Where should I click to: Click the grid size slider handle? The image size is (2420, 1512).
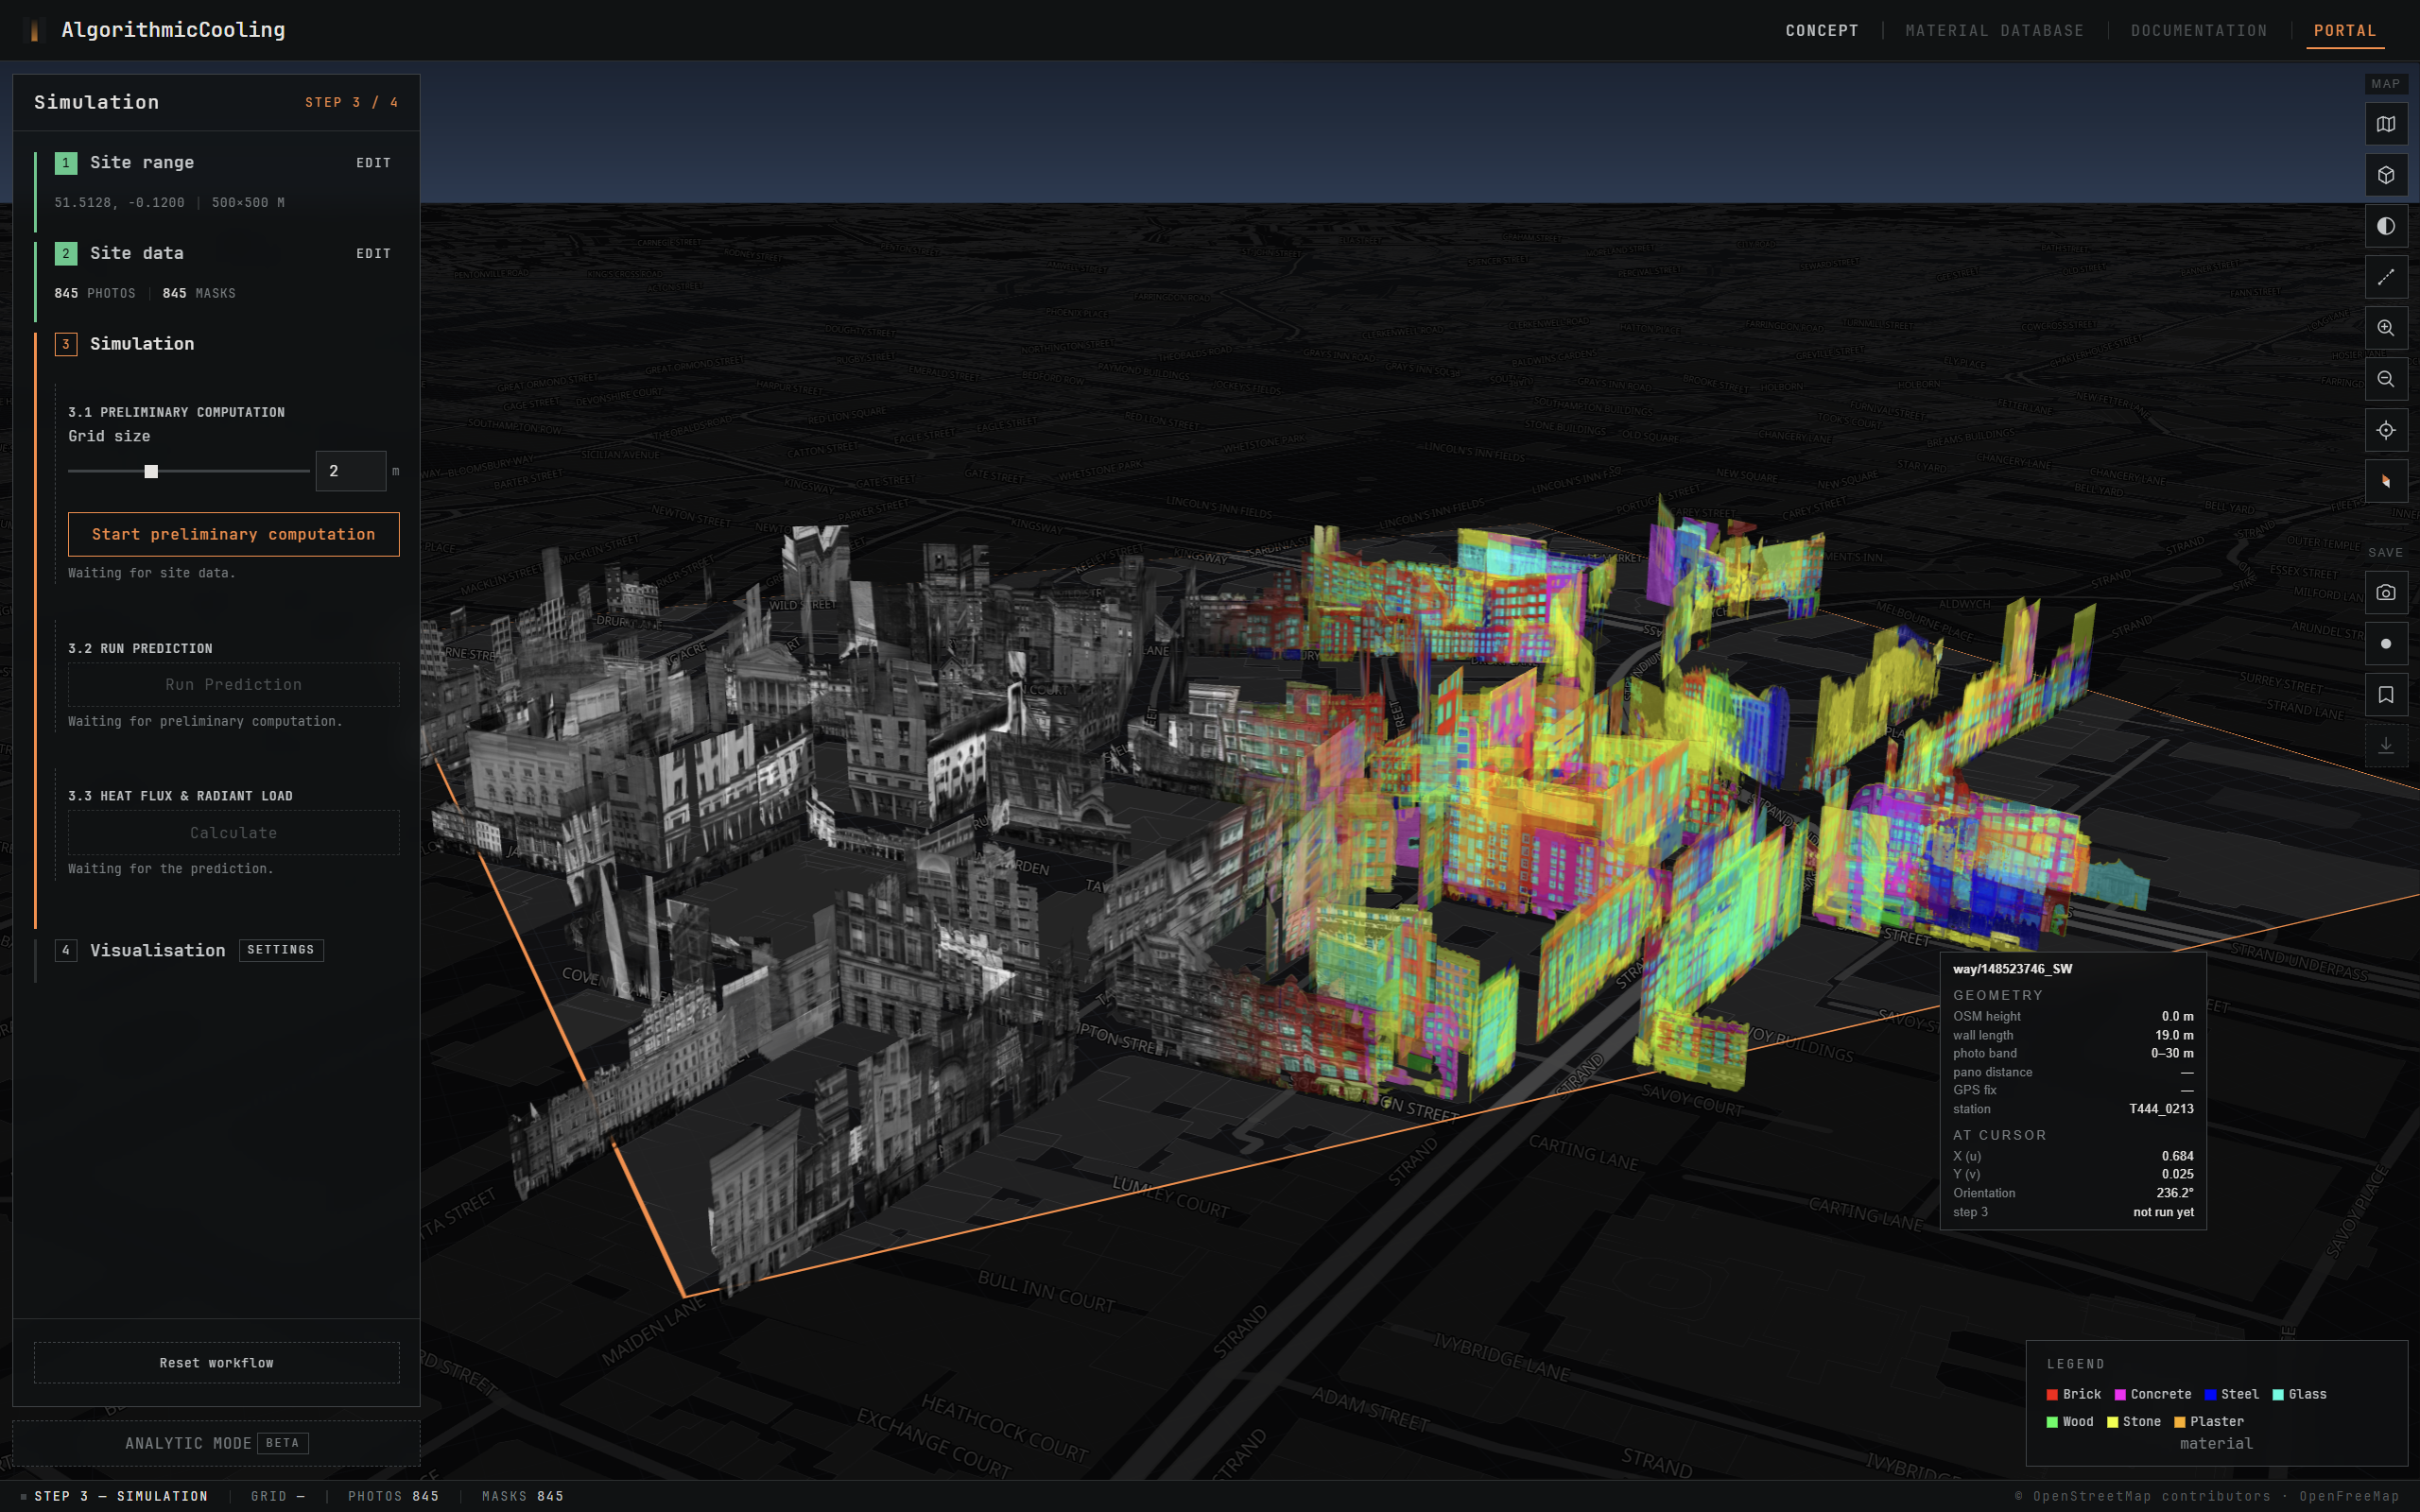point(151,471)
